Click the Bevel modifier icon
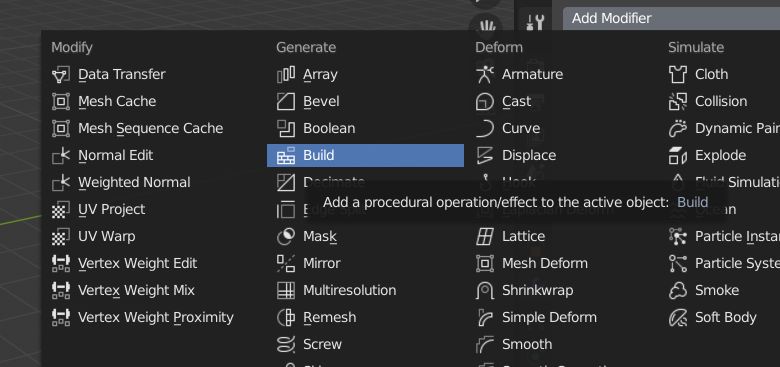780x367 pixels. click(x=286, y=101)
